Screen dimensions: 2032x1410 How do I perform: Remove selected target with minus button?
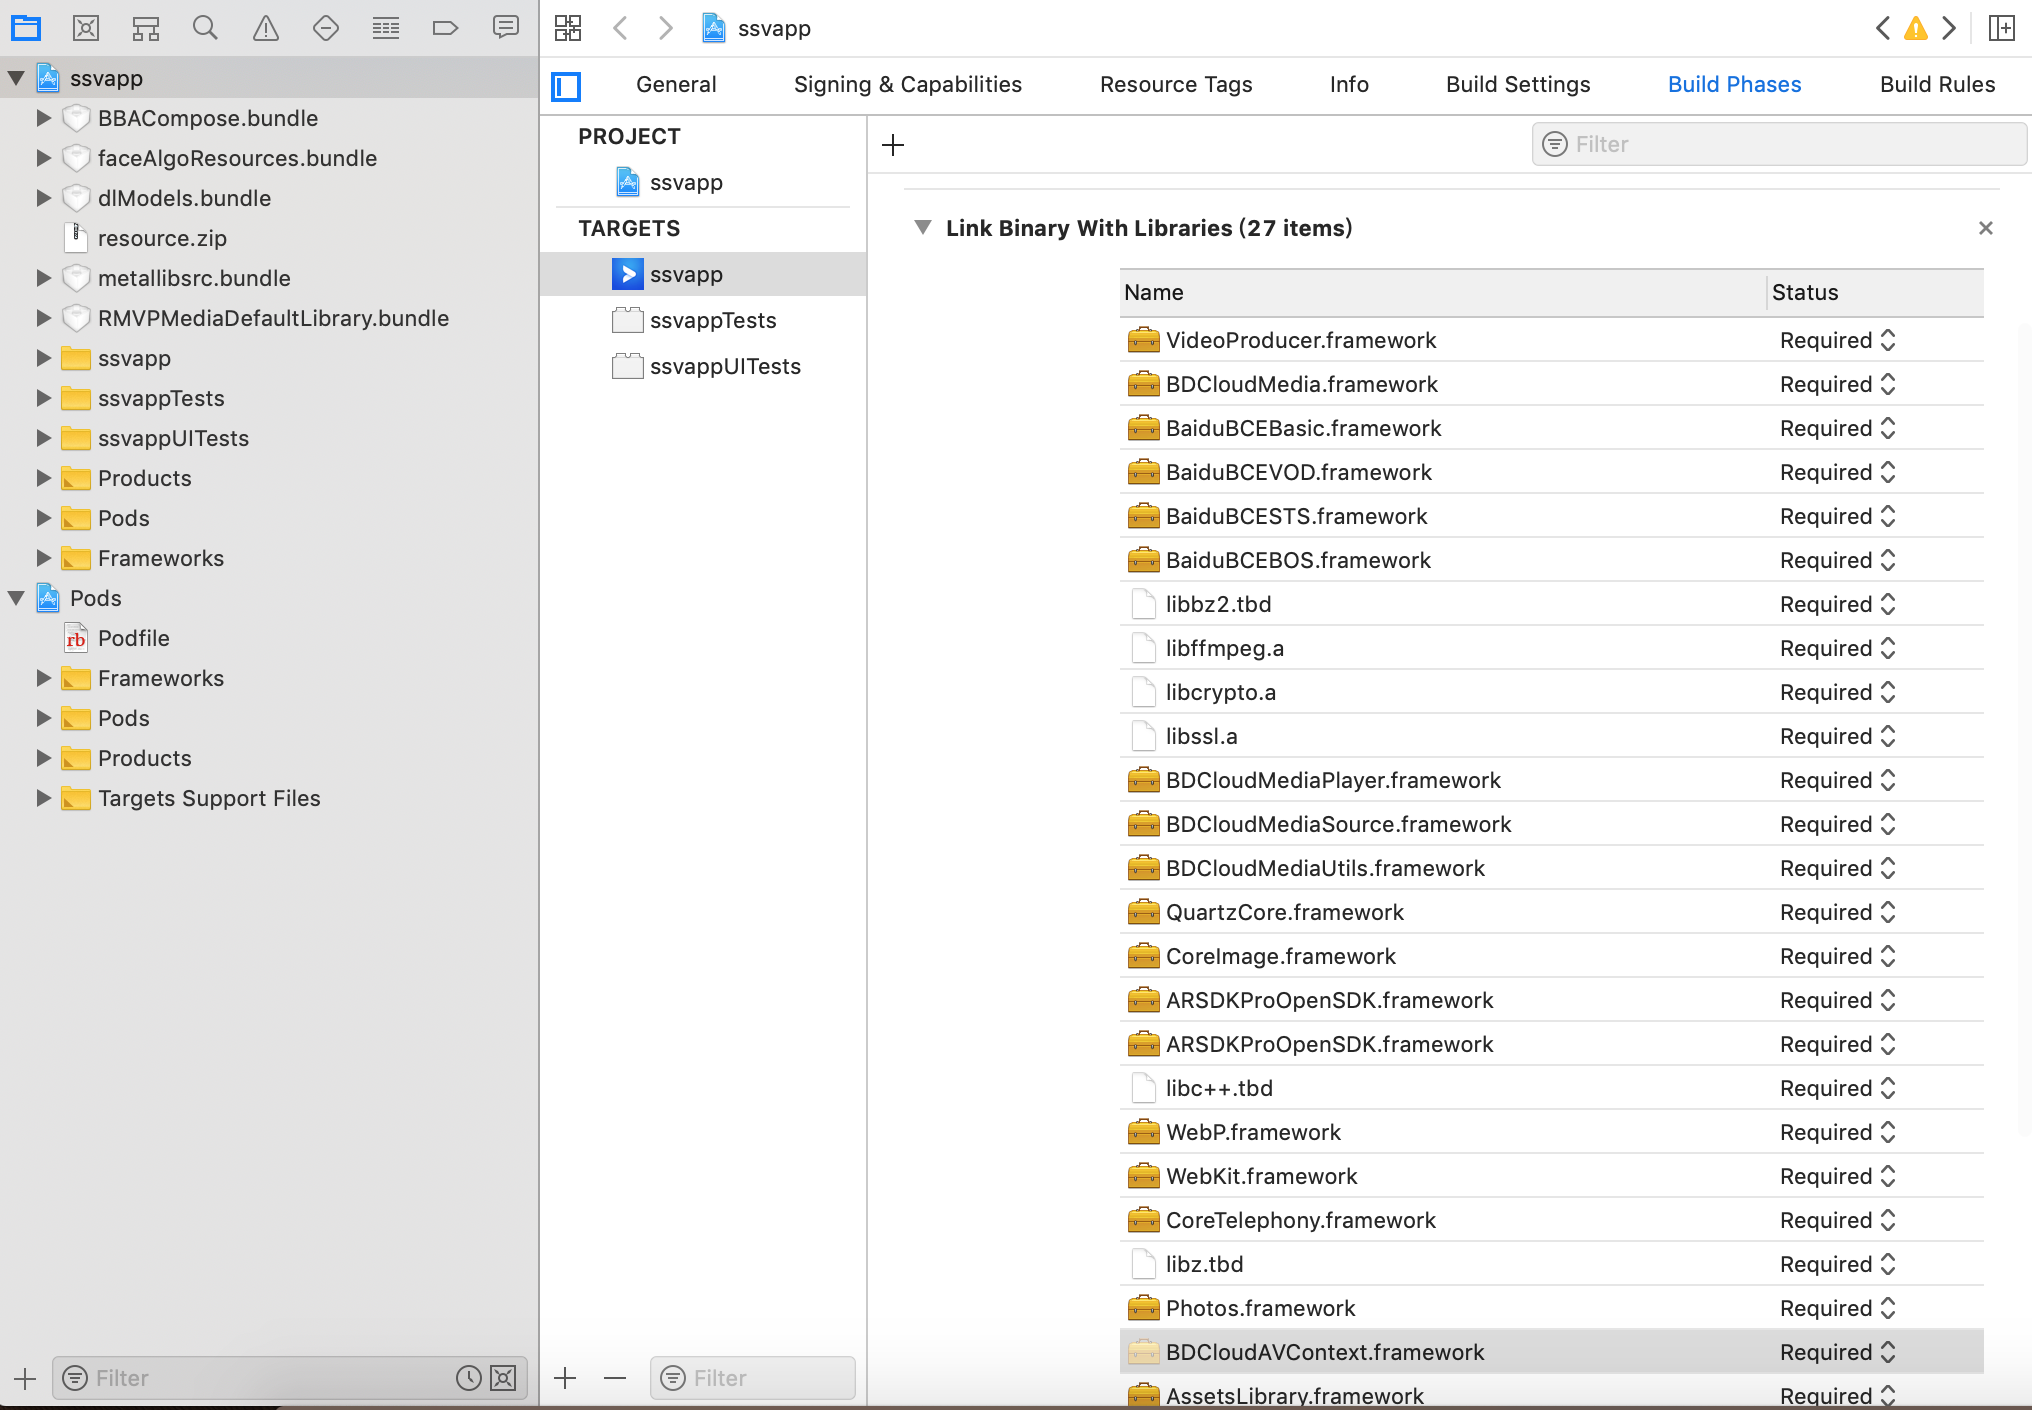click(615, 1378)
